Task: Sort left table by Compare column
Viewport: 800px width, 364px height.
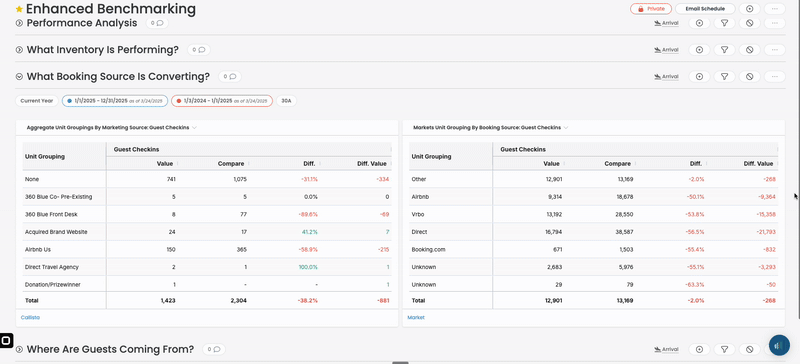Action: [231, 164]
